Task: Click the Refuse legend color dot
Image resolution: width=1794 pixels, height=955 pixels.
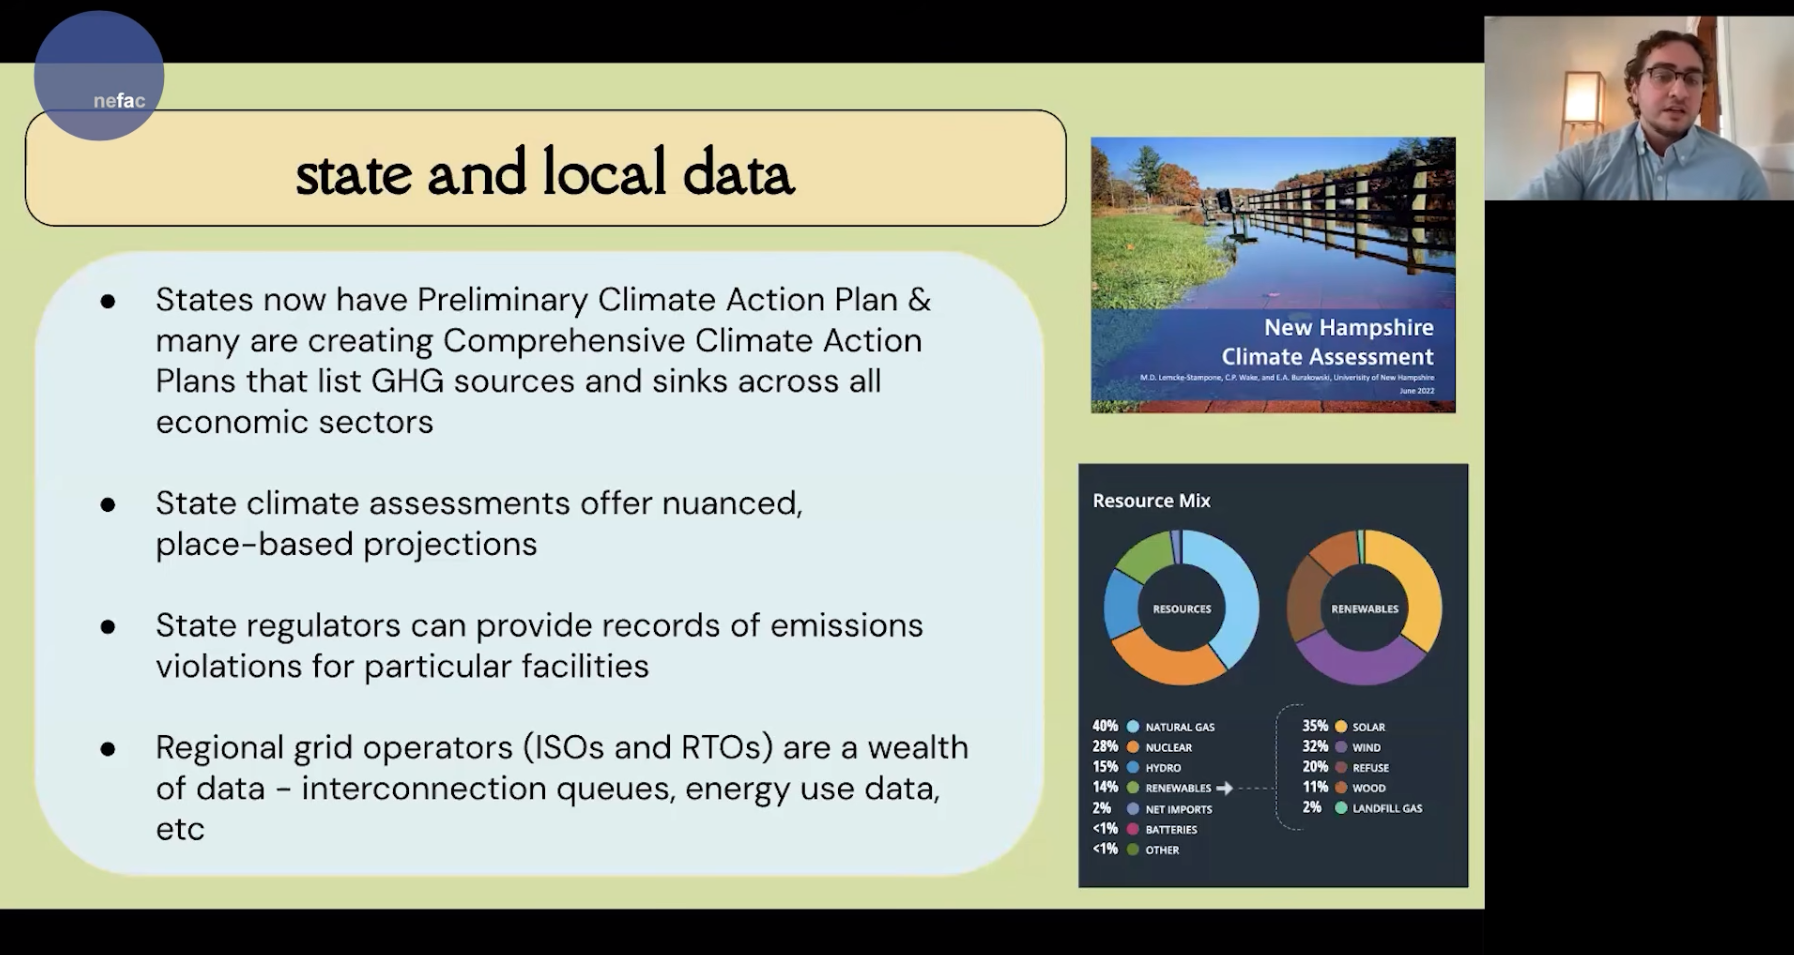Action: click(x=1341, y=768)
